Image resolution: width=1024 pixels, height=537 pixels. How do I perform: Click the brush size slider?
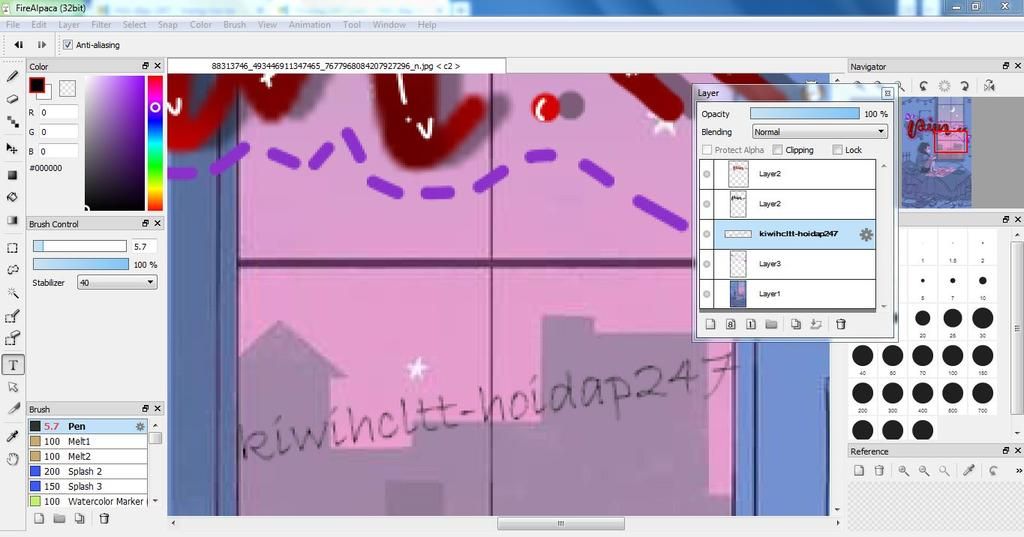[x=80, y=246]
